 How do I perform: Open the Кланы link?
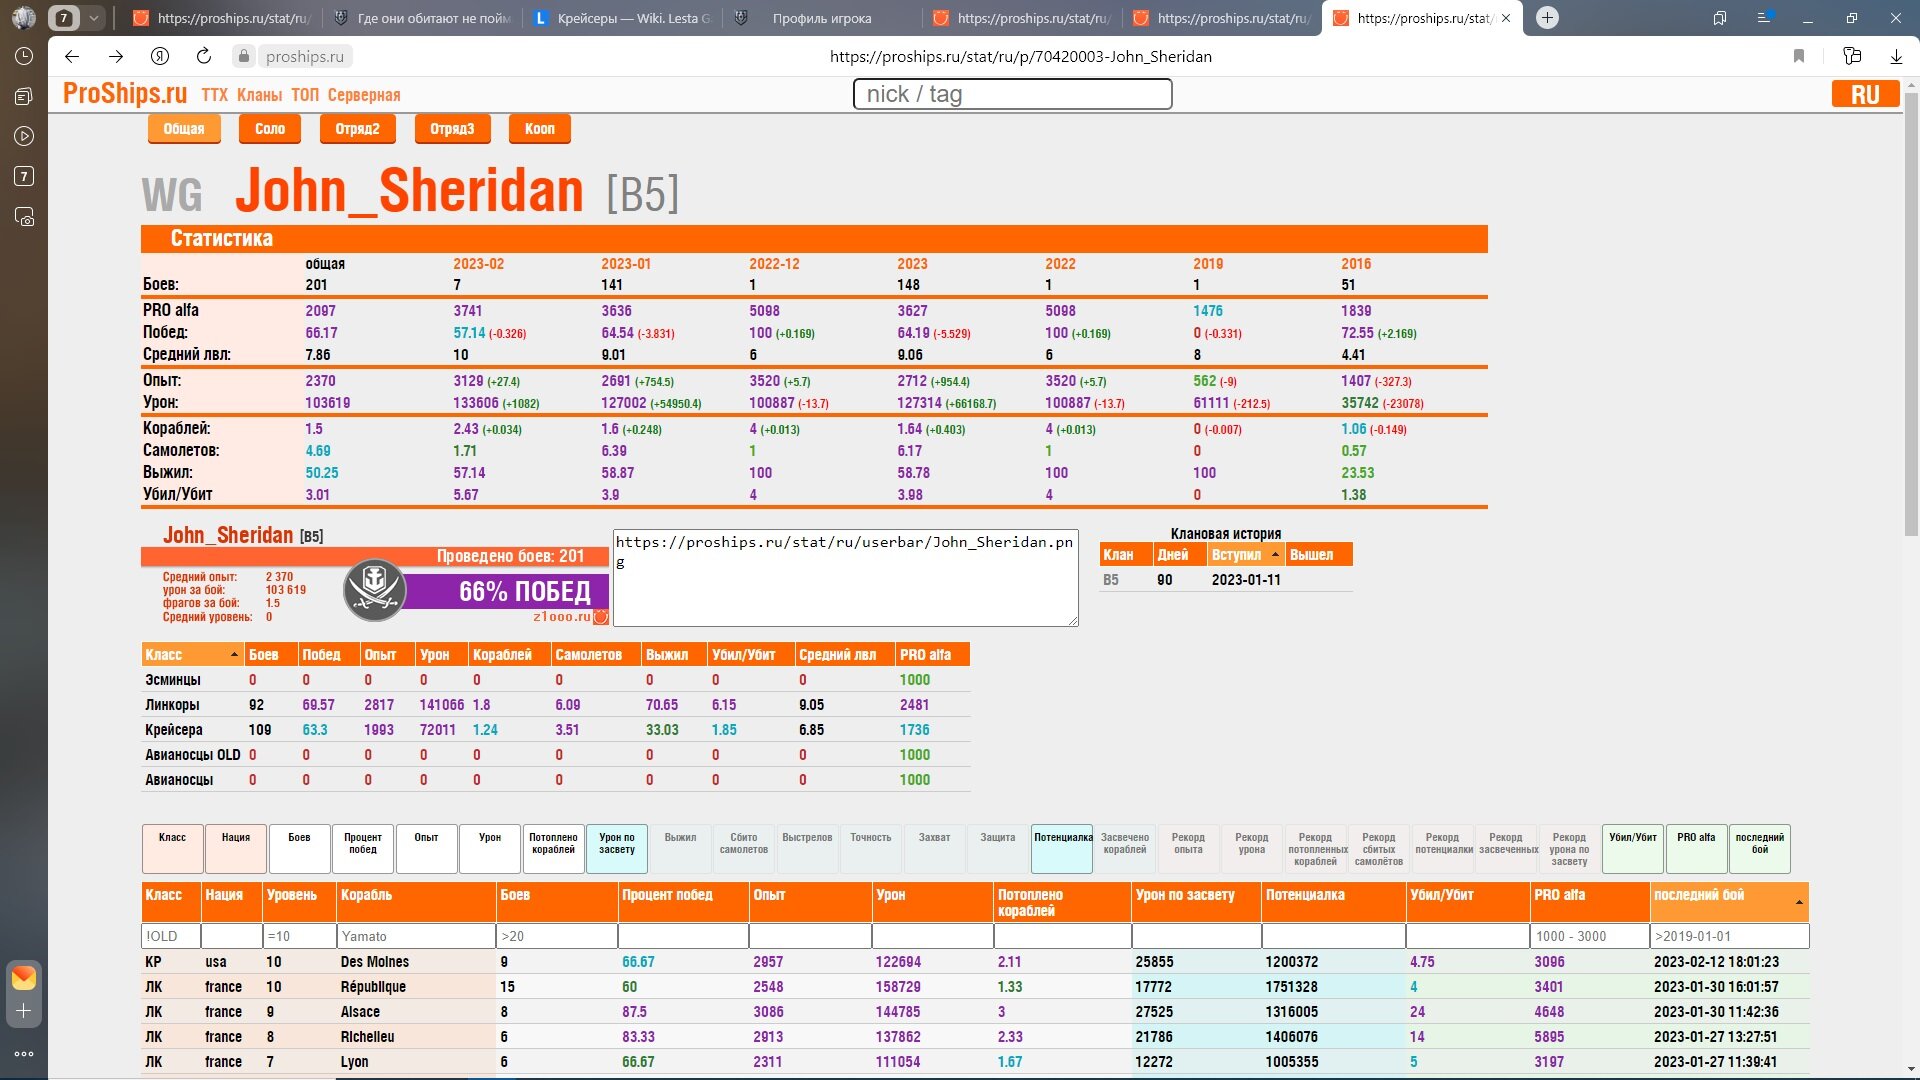point(259,95)
